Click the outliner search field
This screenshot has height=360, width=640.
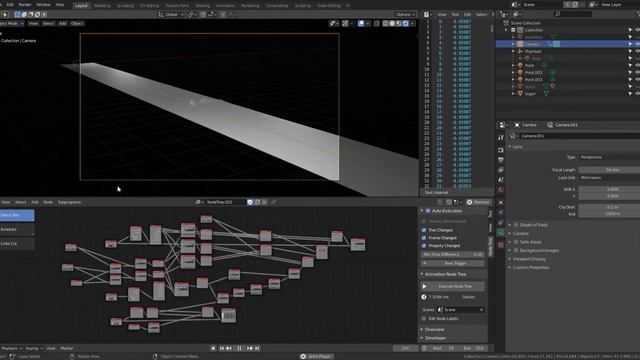[x=573, y=14]
